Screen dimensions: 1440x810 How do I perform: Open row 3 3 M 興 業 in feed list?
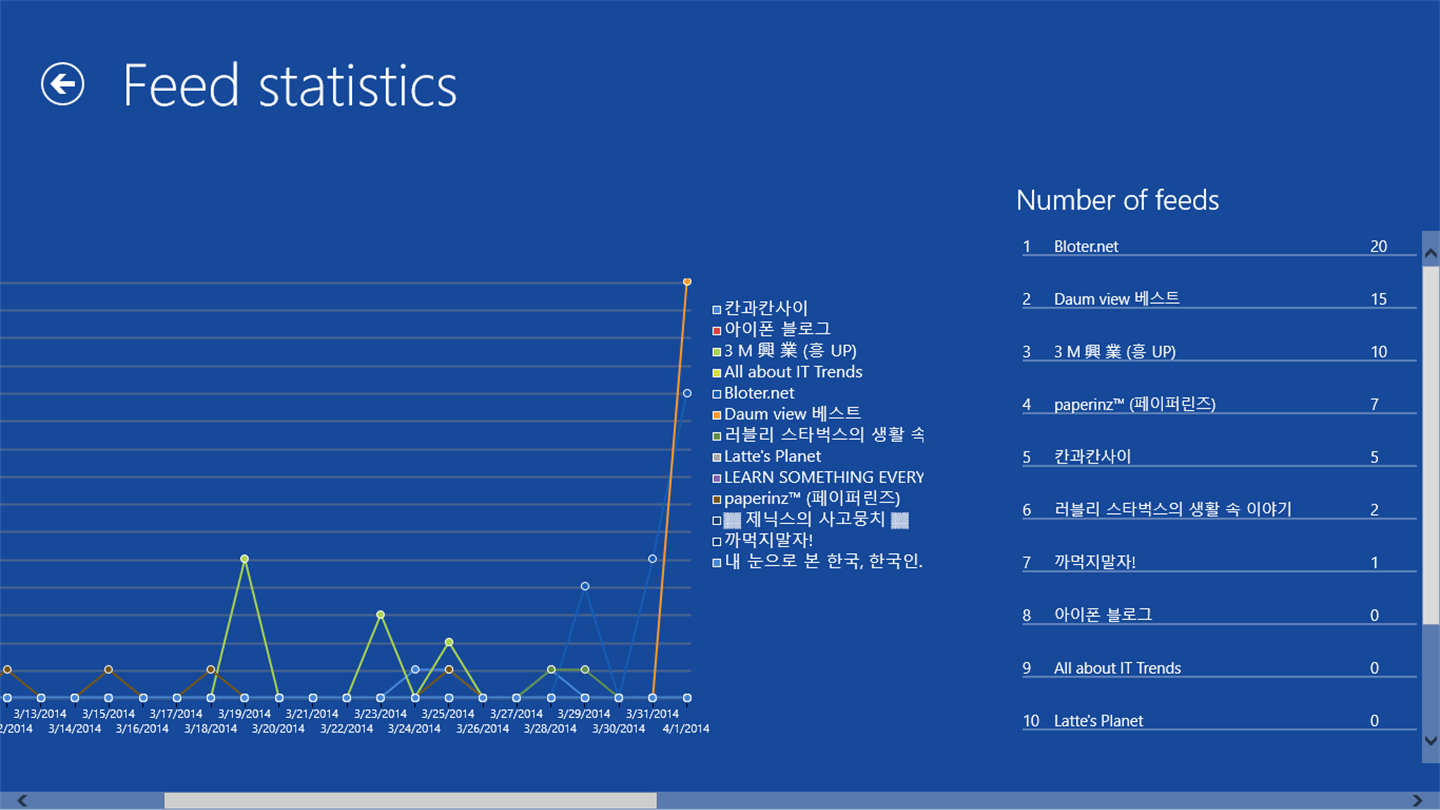pos(1219,351)
